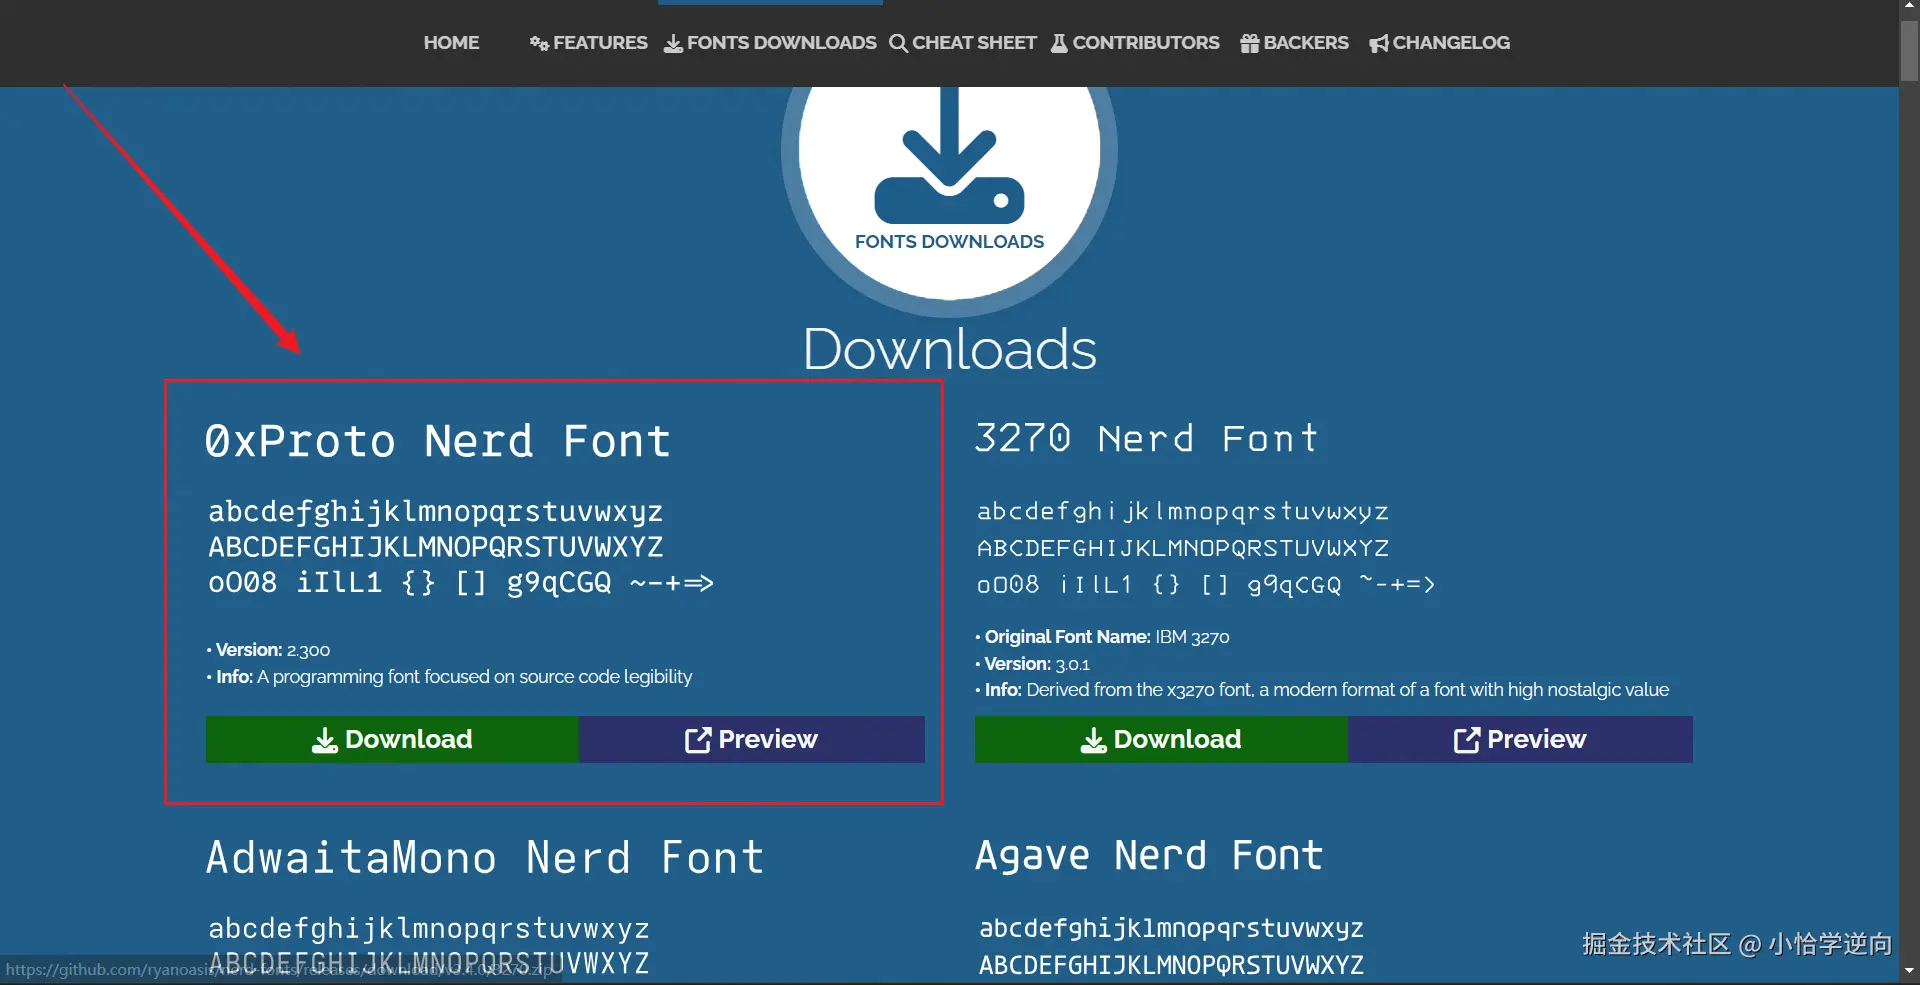The image size is (1920, 985).
Task: Click the 3270 Info line about x3270 font
Action: pyautogui.click(x=1322, y=690)
